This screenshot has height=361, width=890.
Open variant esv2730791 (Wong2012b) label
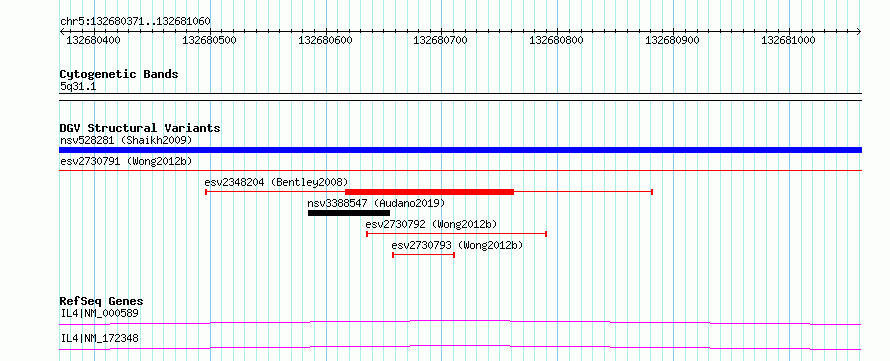pyautogui.click(x=126, y=161)
